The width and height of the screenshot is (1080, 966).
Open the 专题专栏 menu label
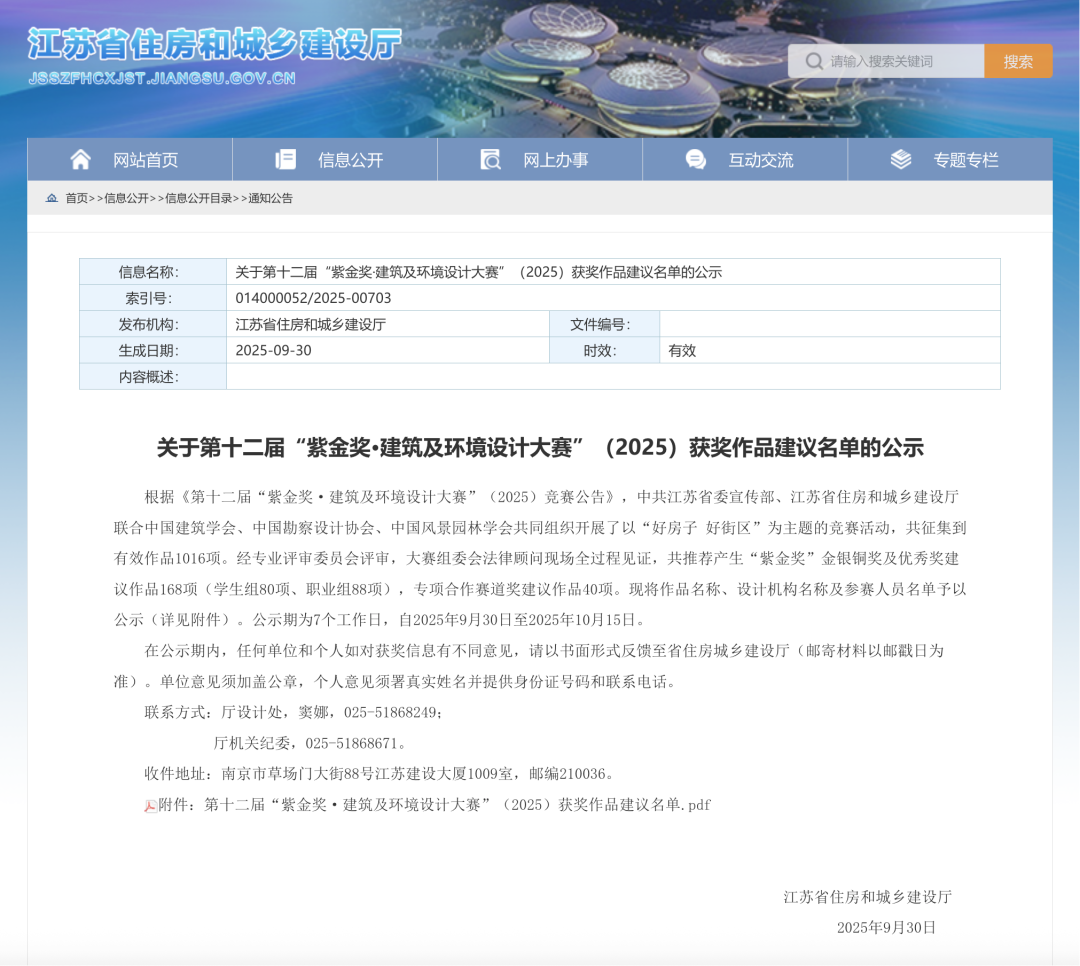965,160
